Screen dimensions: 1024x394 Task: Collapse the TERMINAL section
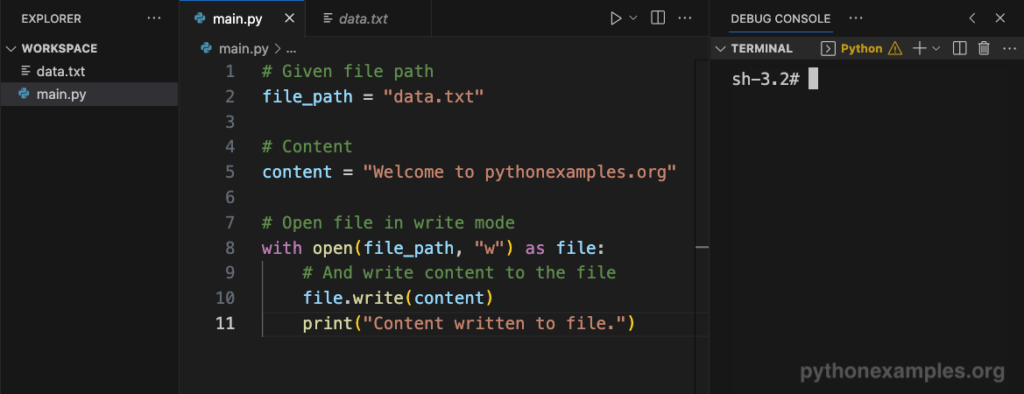(x=720, y=48)
